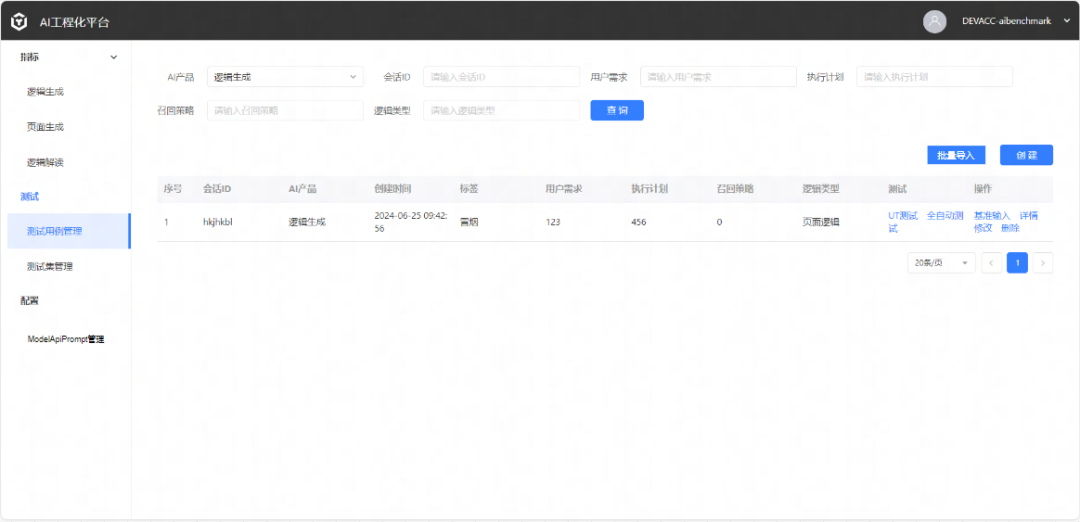Click 删除 in the 操作 column

click(1010, 228)
